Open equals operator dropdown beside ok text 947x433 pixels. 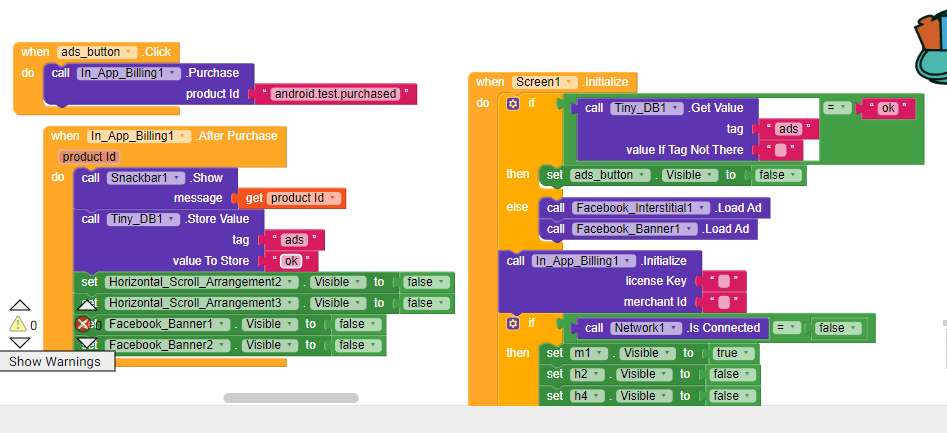(x=837, y=107)
